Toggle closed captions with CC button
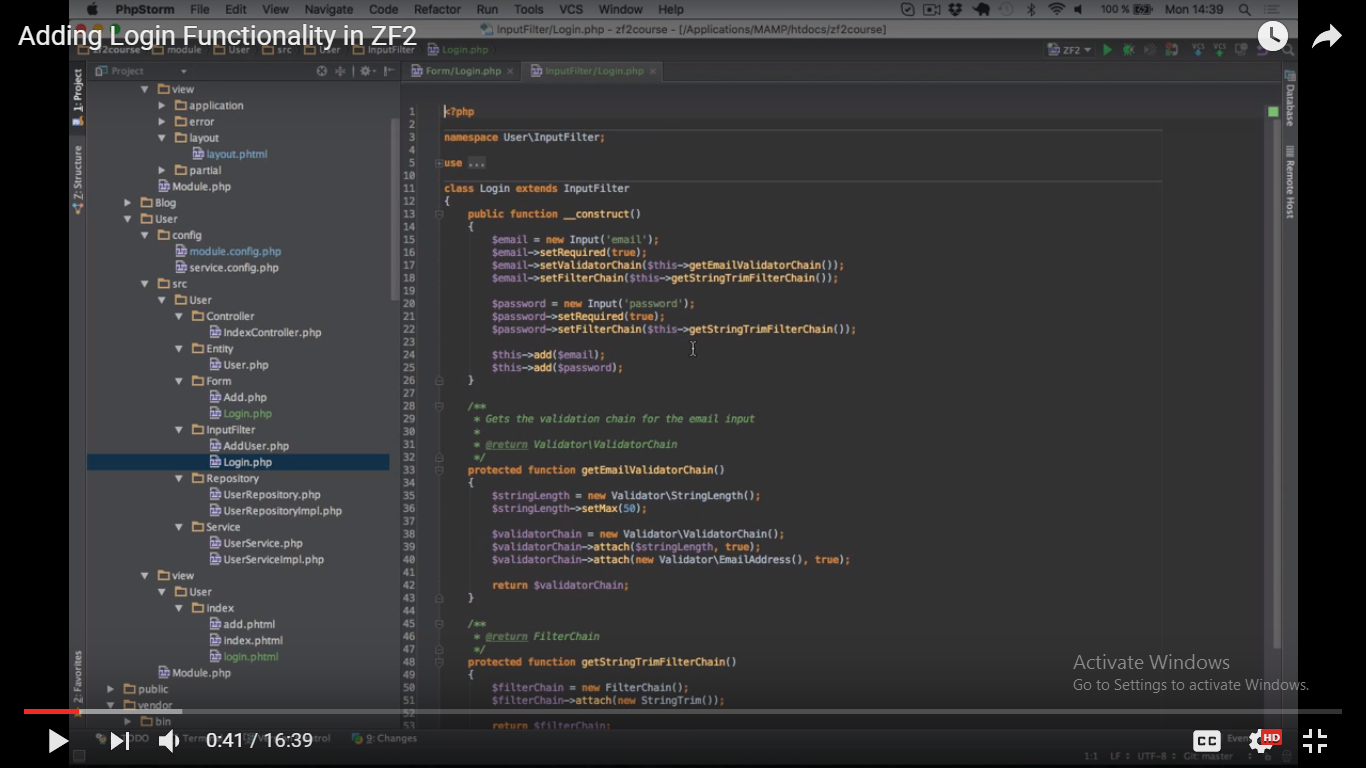This screenshot has height=768, width=1366. (1207, 741)
